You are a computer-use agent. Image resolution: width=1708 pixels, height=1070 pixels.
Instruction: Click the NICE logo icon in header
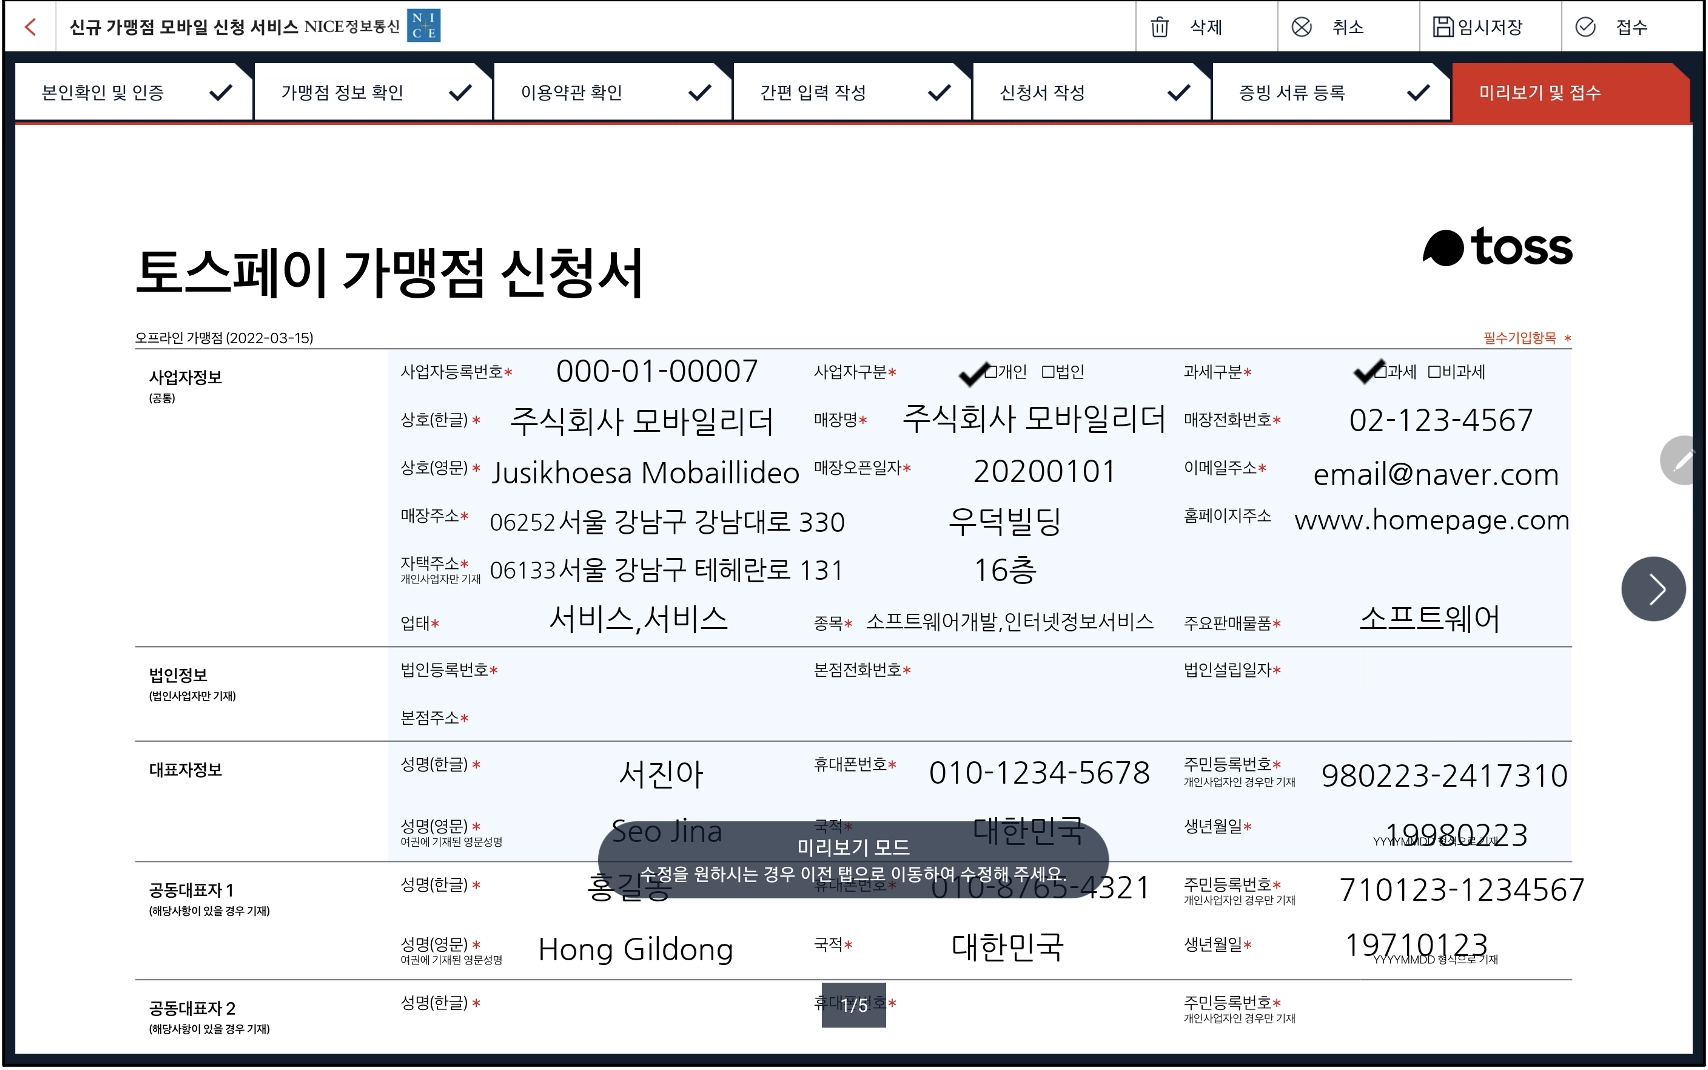(424, 27)
